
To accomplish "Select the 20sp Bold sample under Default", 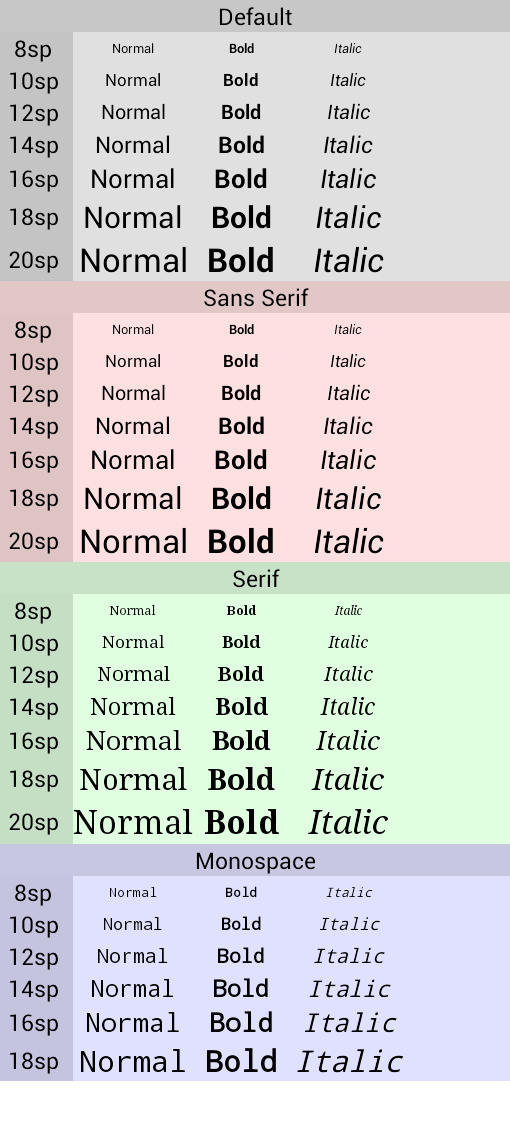I will tap(241, 260).
